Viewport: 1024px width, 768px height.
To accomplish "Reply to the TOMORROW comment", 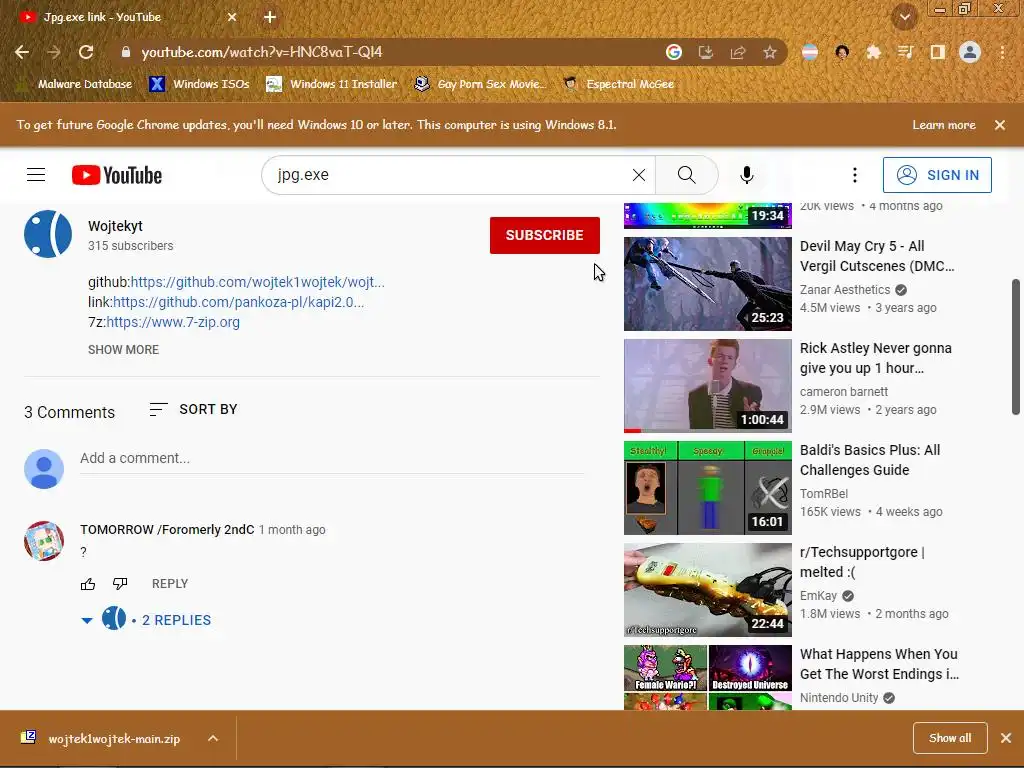I will 170,584.
